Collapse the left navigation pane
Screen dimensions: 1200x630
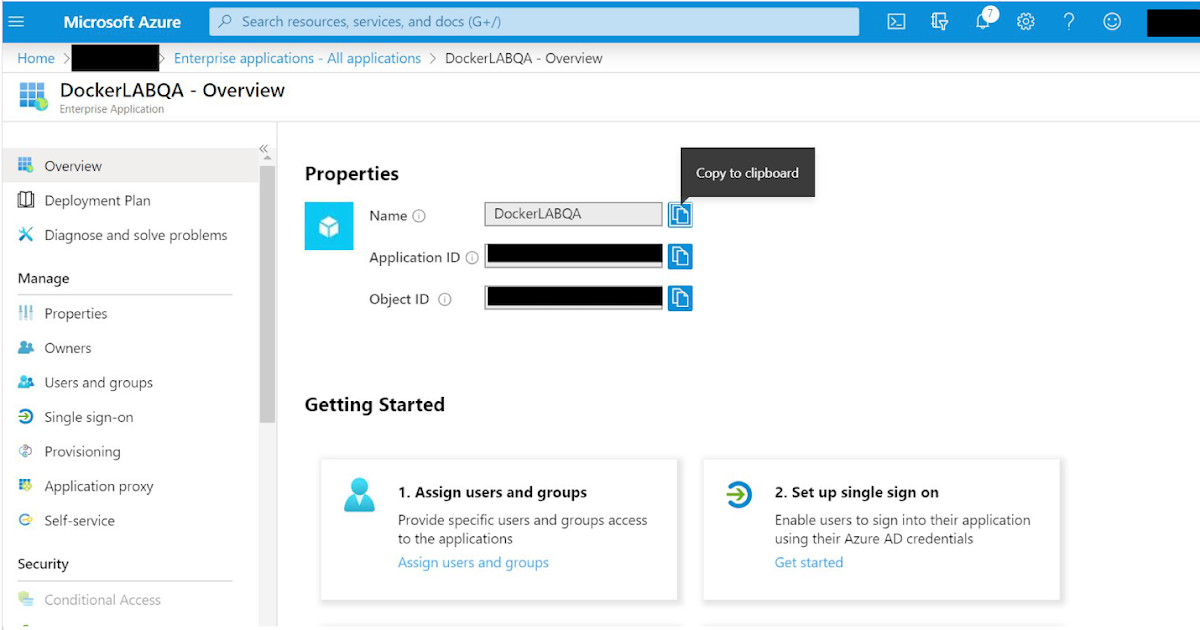[263, 147]
